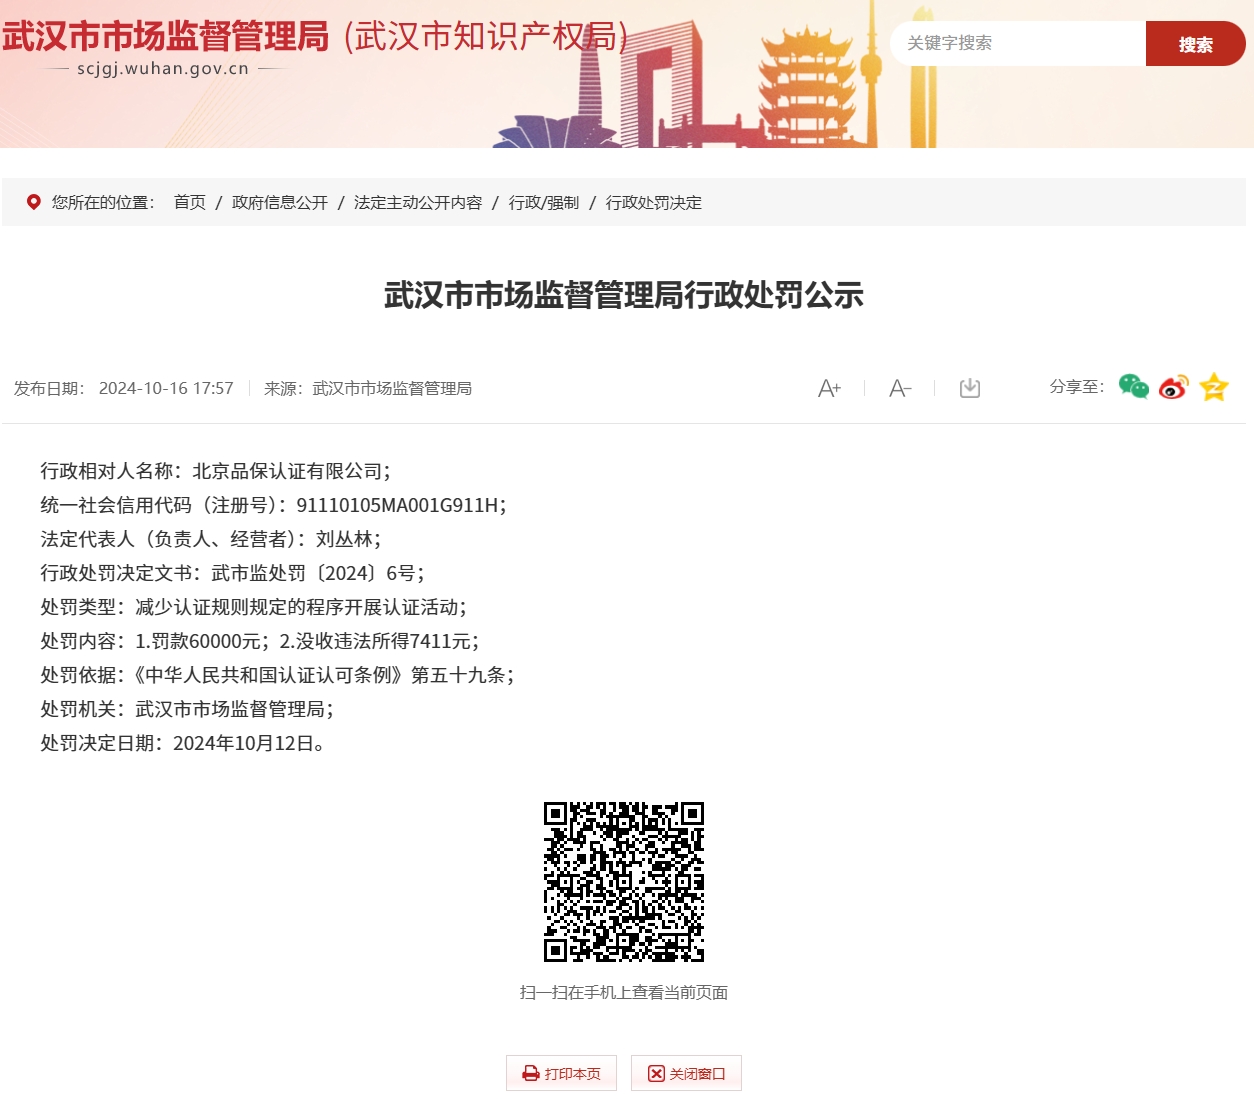Open 政府信息公开 breadcrumb link

point(280,202)
